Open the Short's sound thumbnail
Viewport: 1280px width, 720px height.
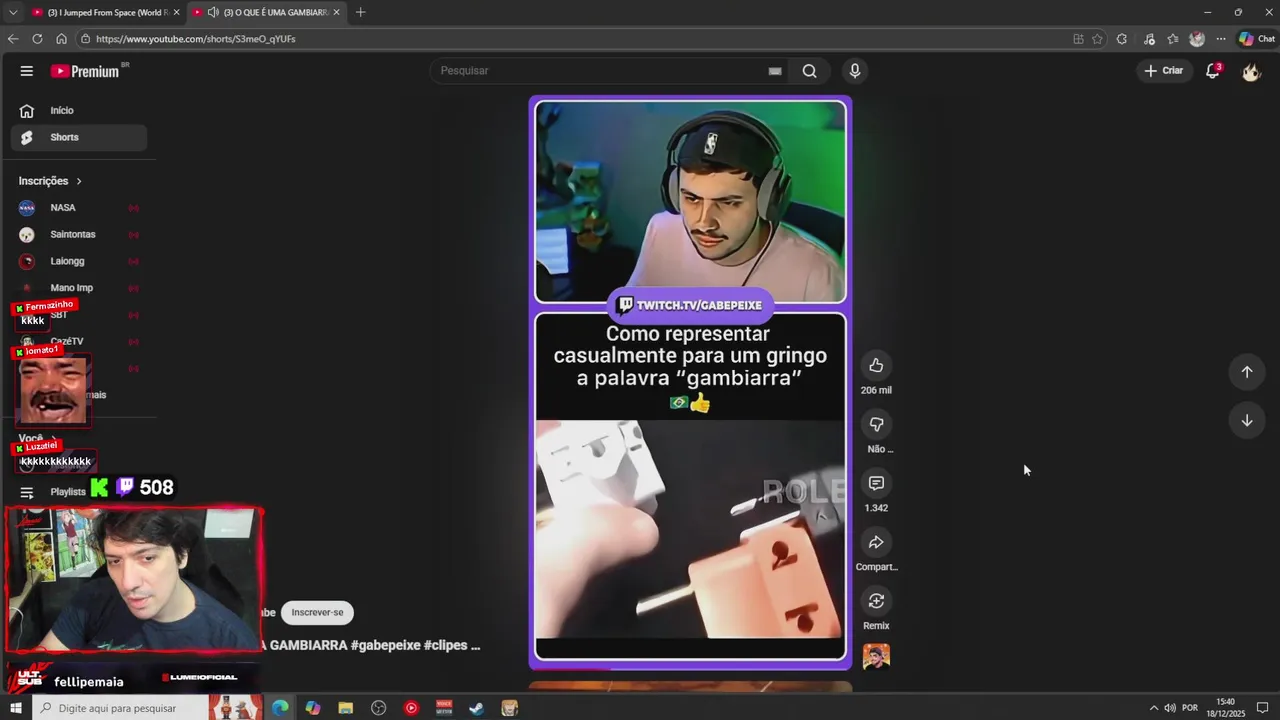[876, 657]
